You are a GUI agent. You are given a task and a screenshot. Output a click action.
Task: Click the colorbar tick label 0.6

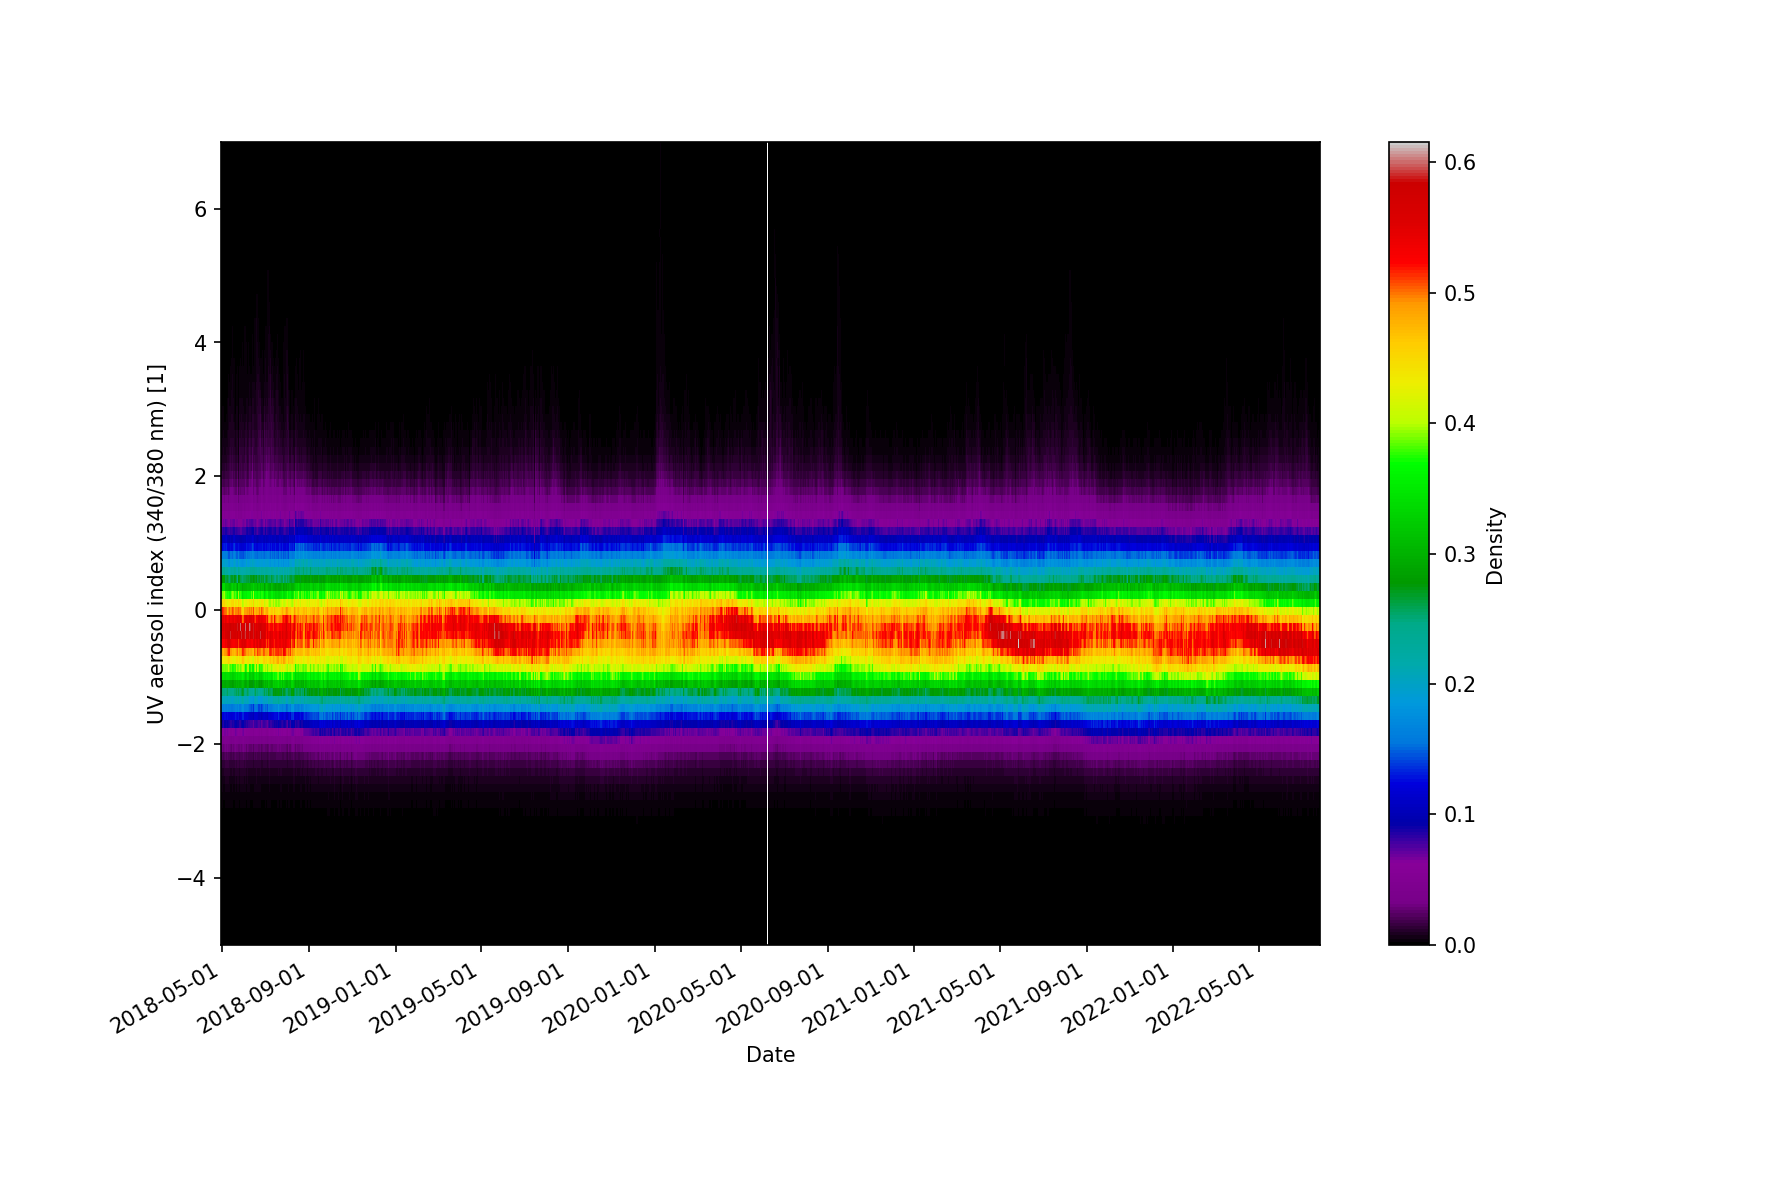(1460, 163)
